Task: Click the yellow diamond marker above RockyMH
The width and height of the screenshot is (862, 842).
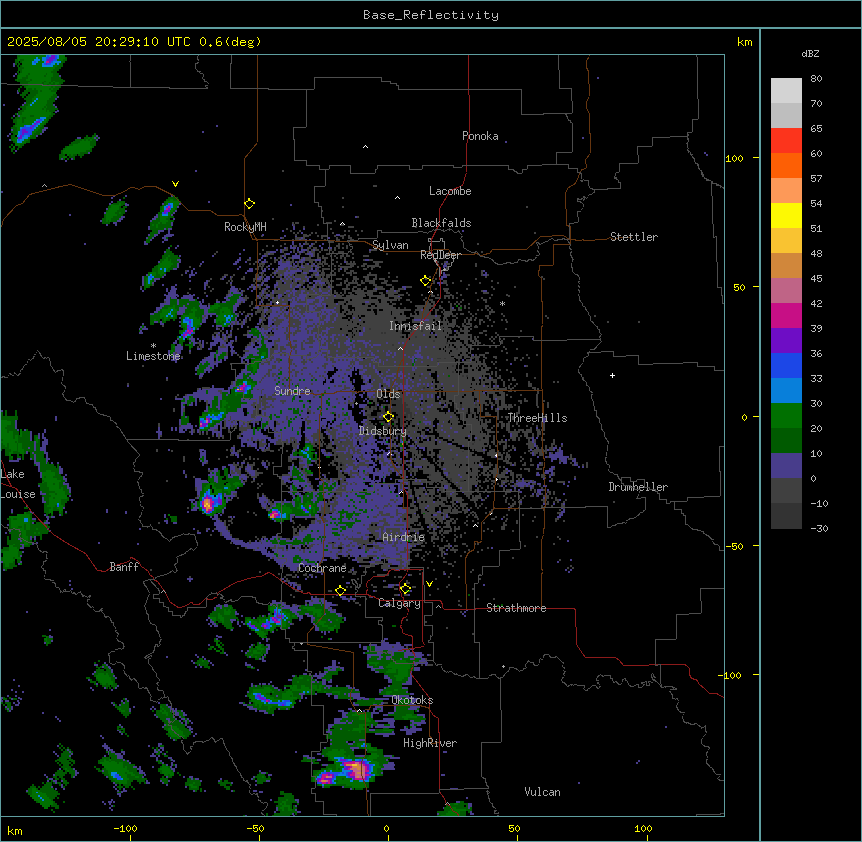Action: 250,204
